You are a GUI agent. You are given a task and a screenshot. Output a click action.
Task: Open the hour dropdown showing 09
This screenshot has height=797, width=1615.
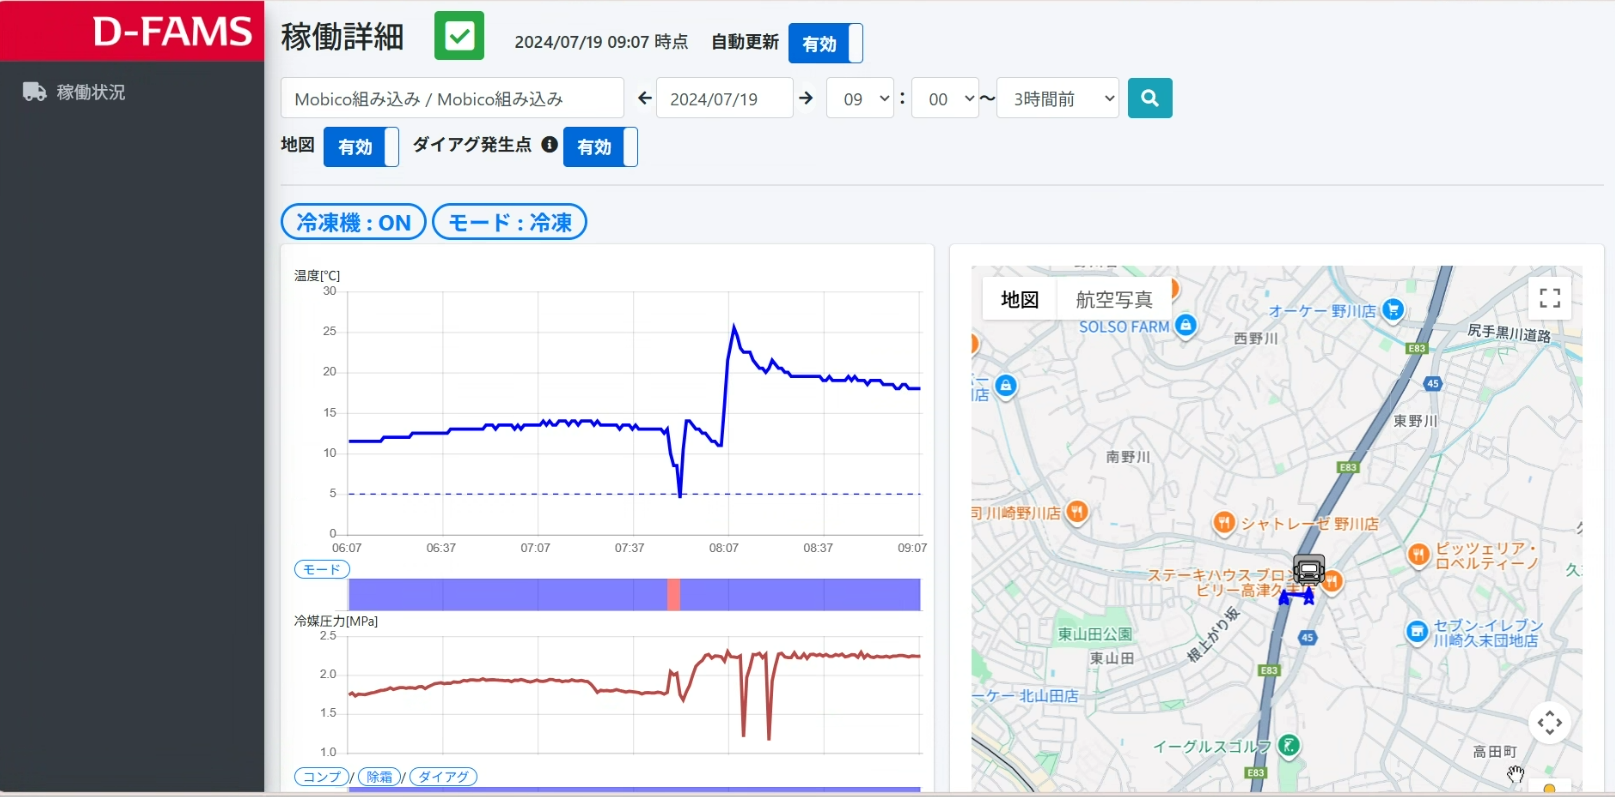pyautogui.click(x=860, y=98)
